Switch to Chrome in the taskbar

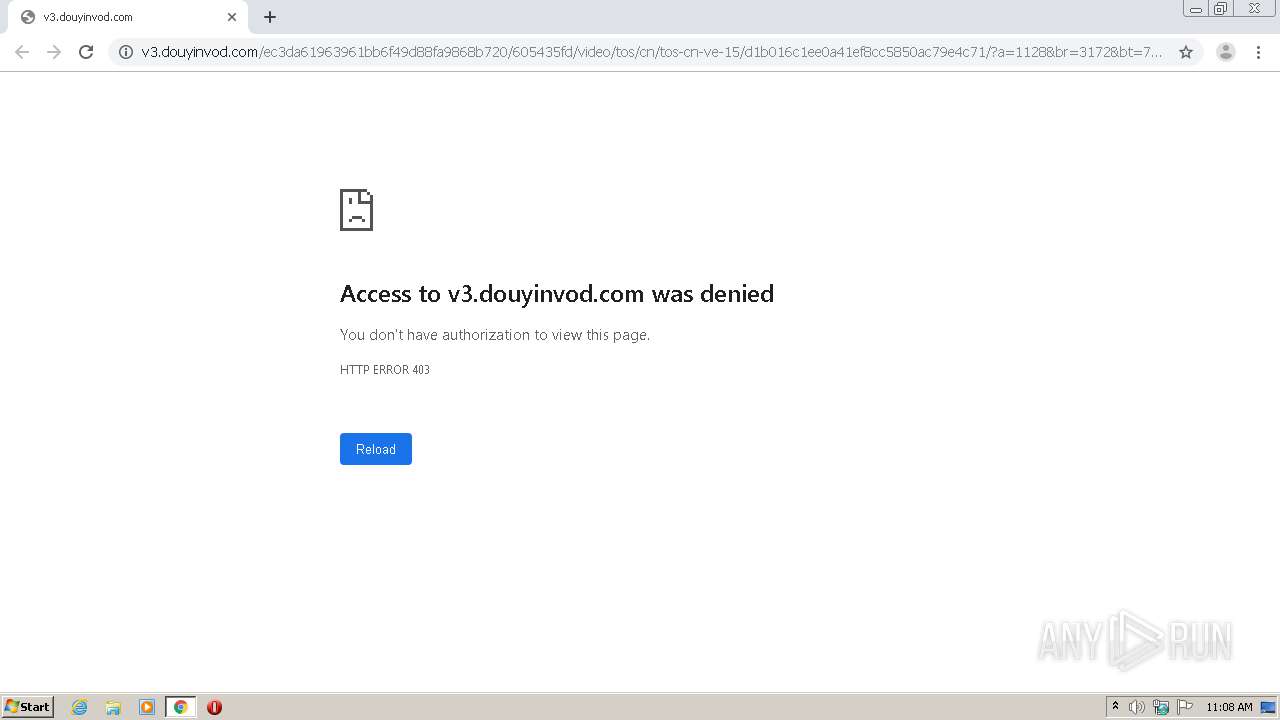tap(180, 707)
